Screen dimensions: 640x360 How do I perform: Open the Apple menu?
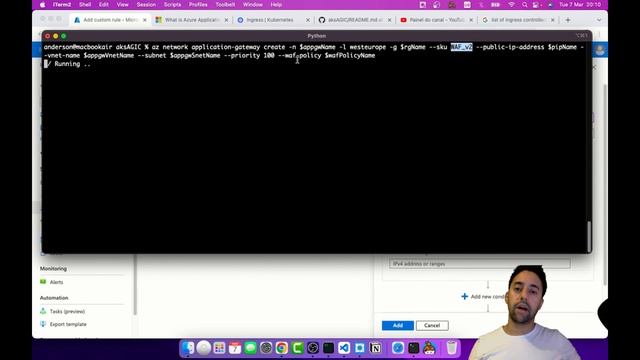point(42,4)
